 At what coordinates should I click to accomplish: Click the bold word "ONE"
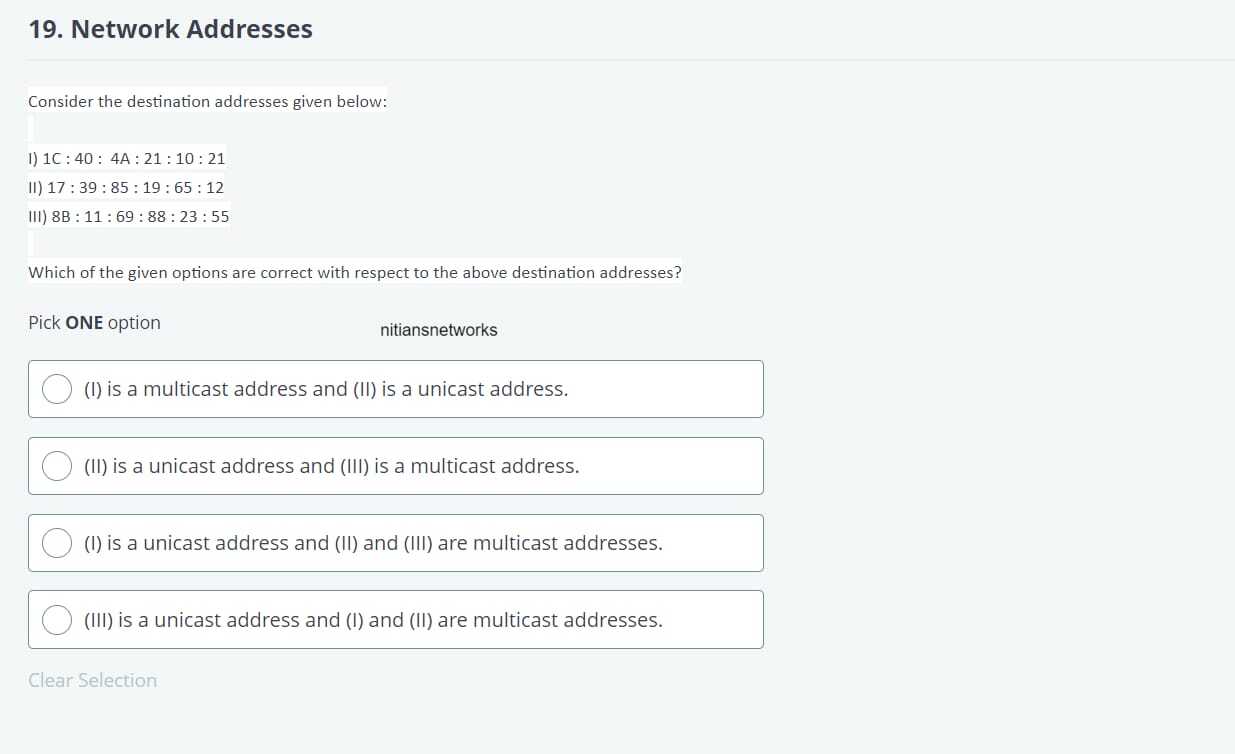click(x=84, y=323)
